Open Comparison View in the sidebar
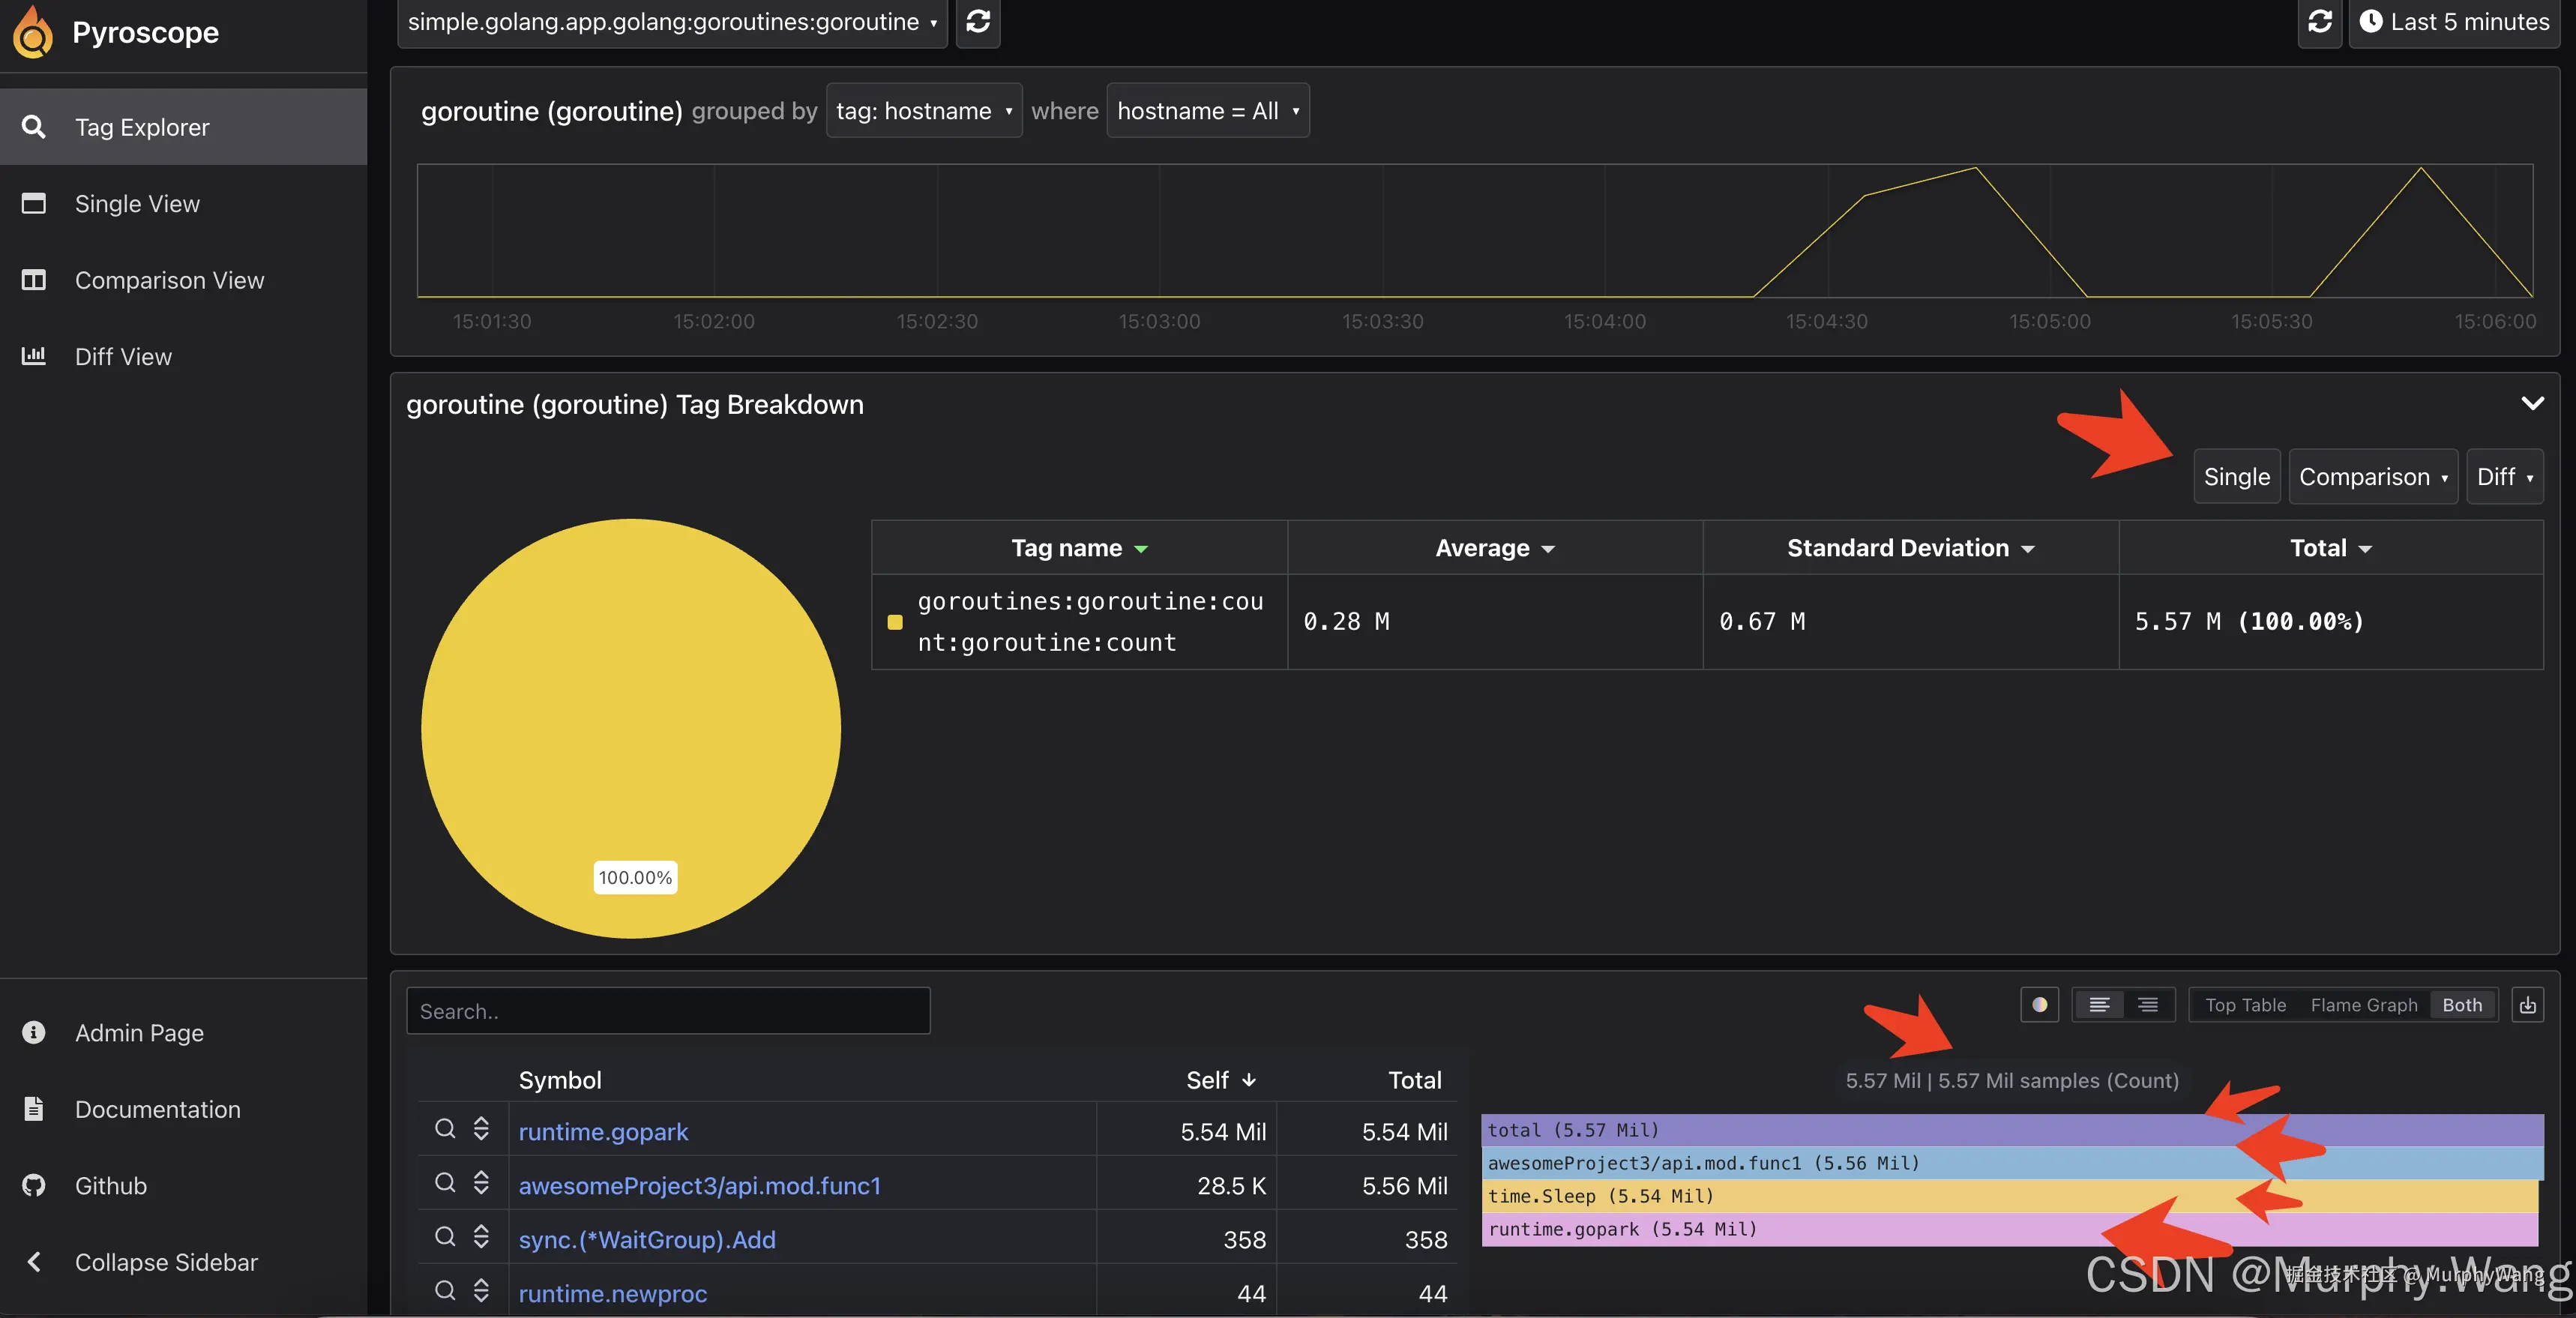Viewport: 2576px width, 1318px height. (169, 280)
